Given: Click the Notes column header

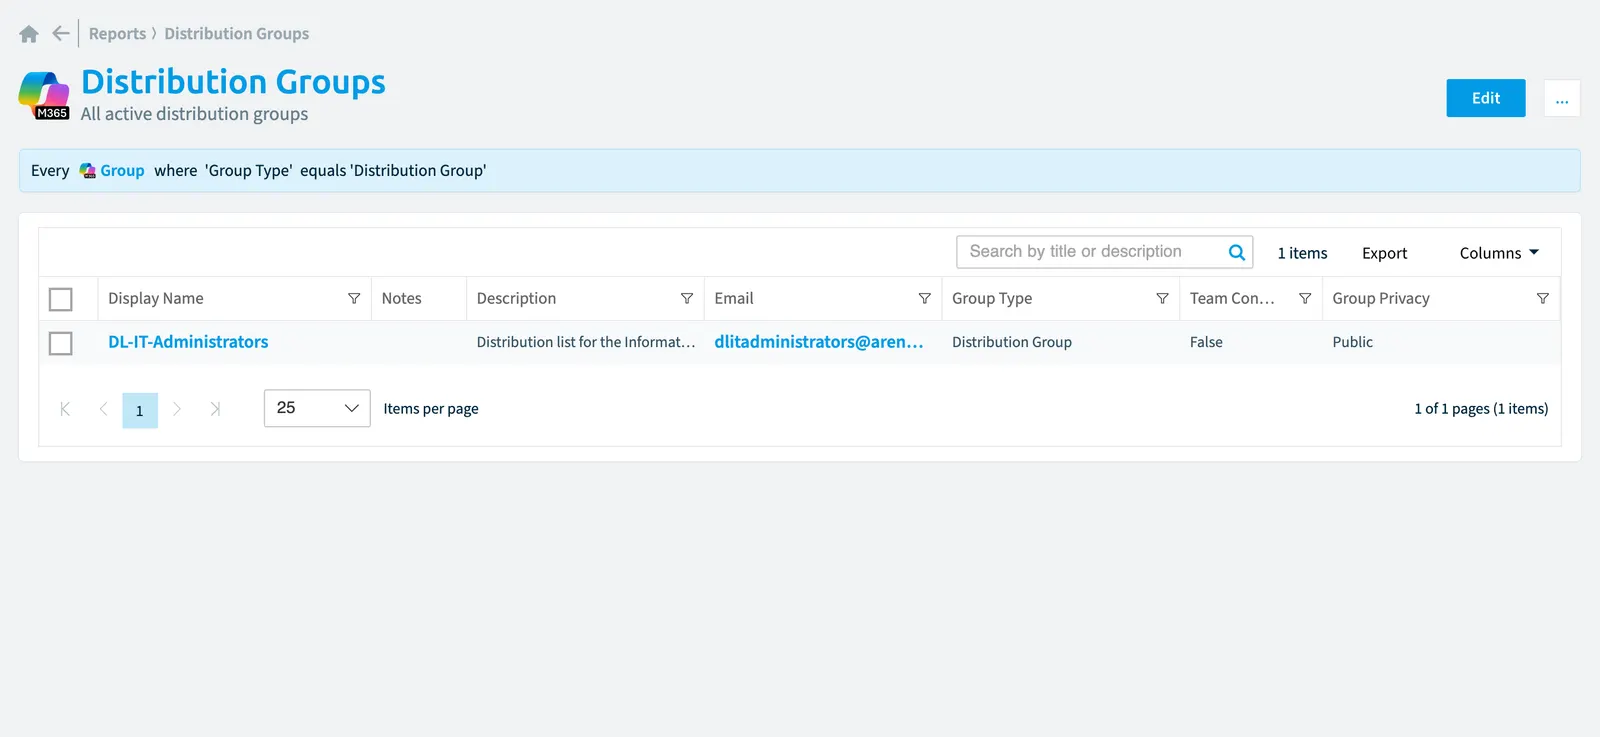Looking at the screenshot, I should 401,299.
